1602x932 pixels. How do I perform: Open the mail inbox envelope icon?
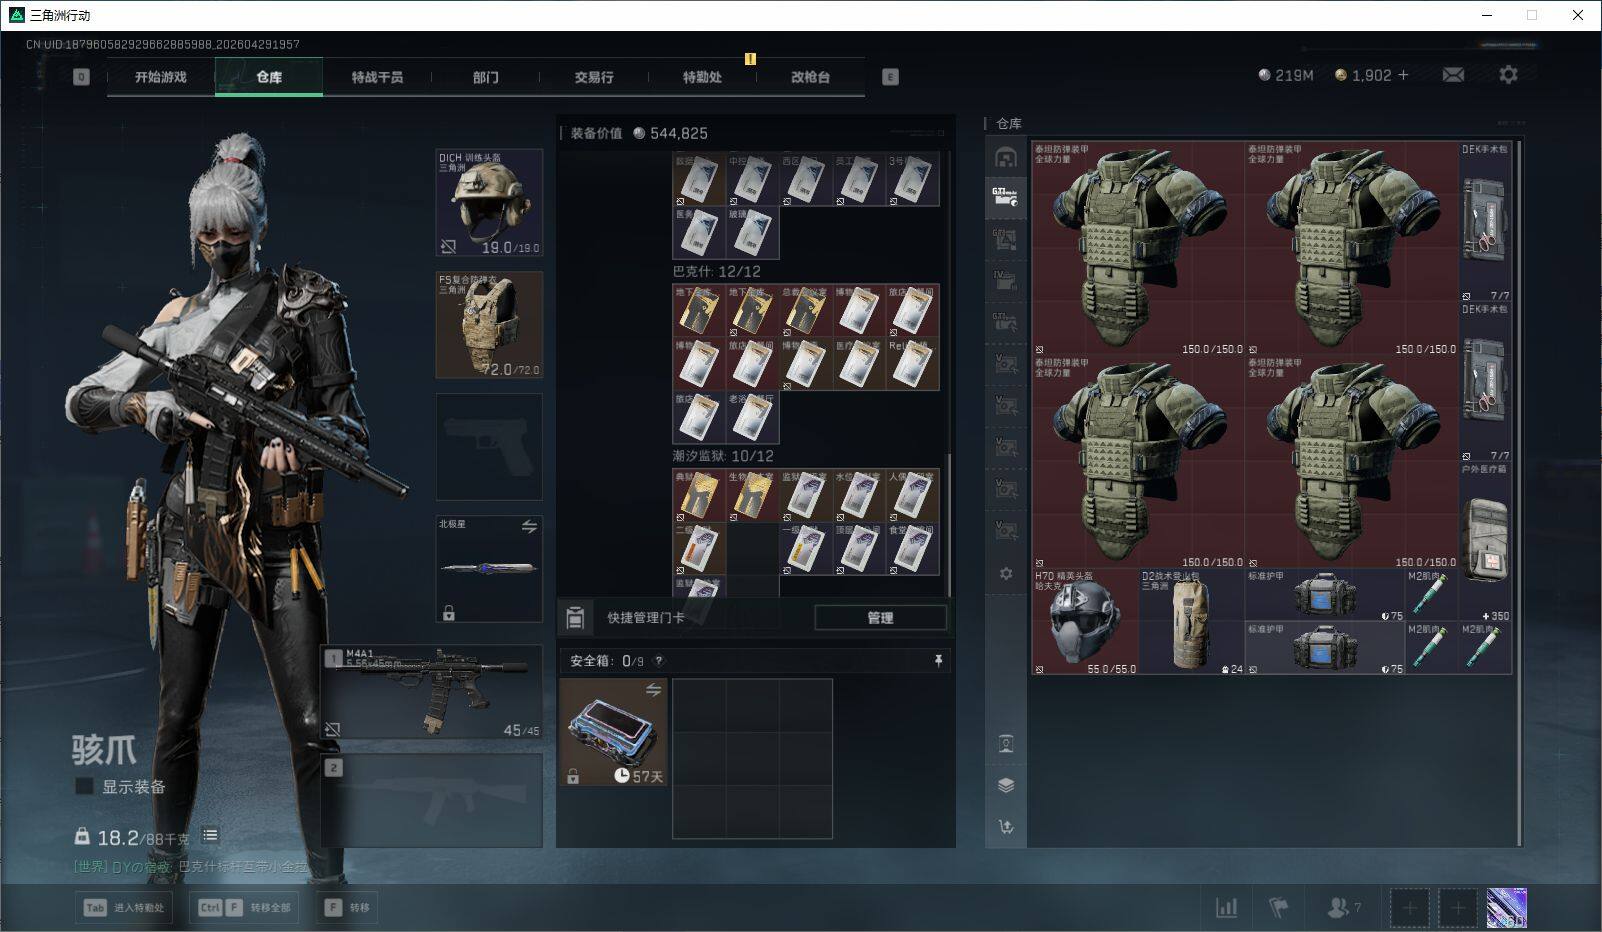[1453, 75]
